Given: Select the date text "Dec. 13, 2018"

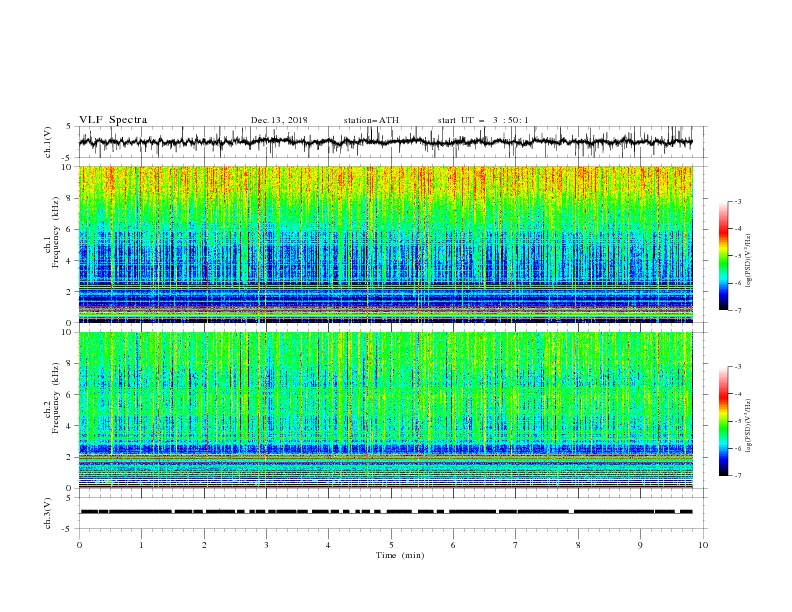Looking at the screenshot, I should click(x=279, y=120).
